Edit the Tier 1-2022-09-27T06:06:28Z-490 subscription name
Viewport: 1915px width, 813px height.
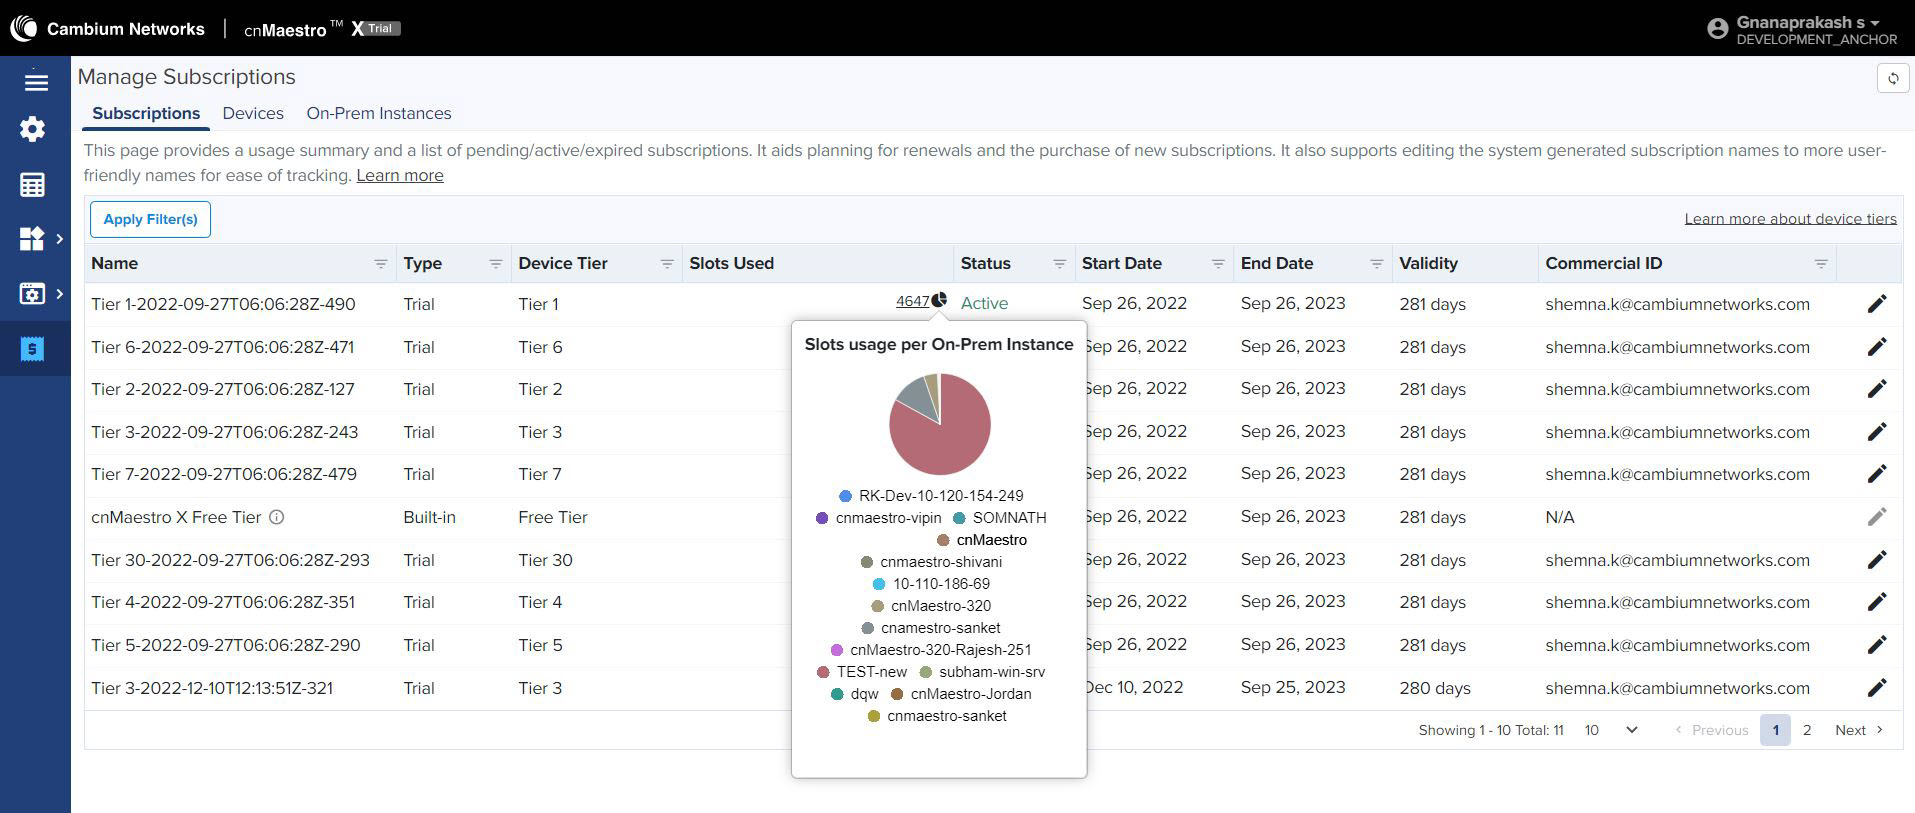pos(1877,304)
